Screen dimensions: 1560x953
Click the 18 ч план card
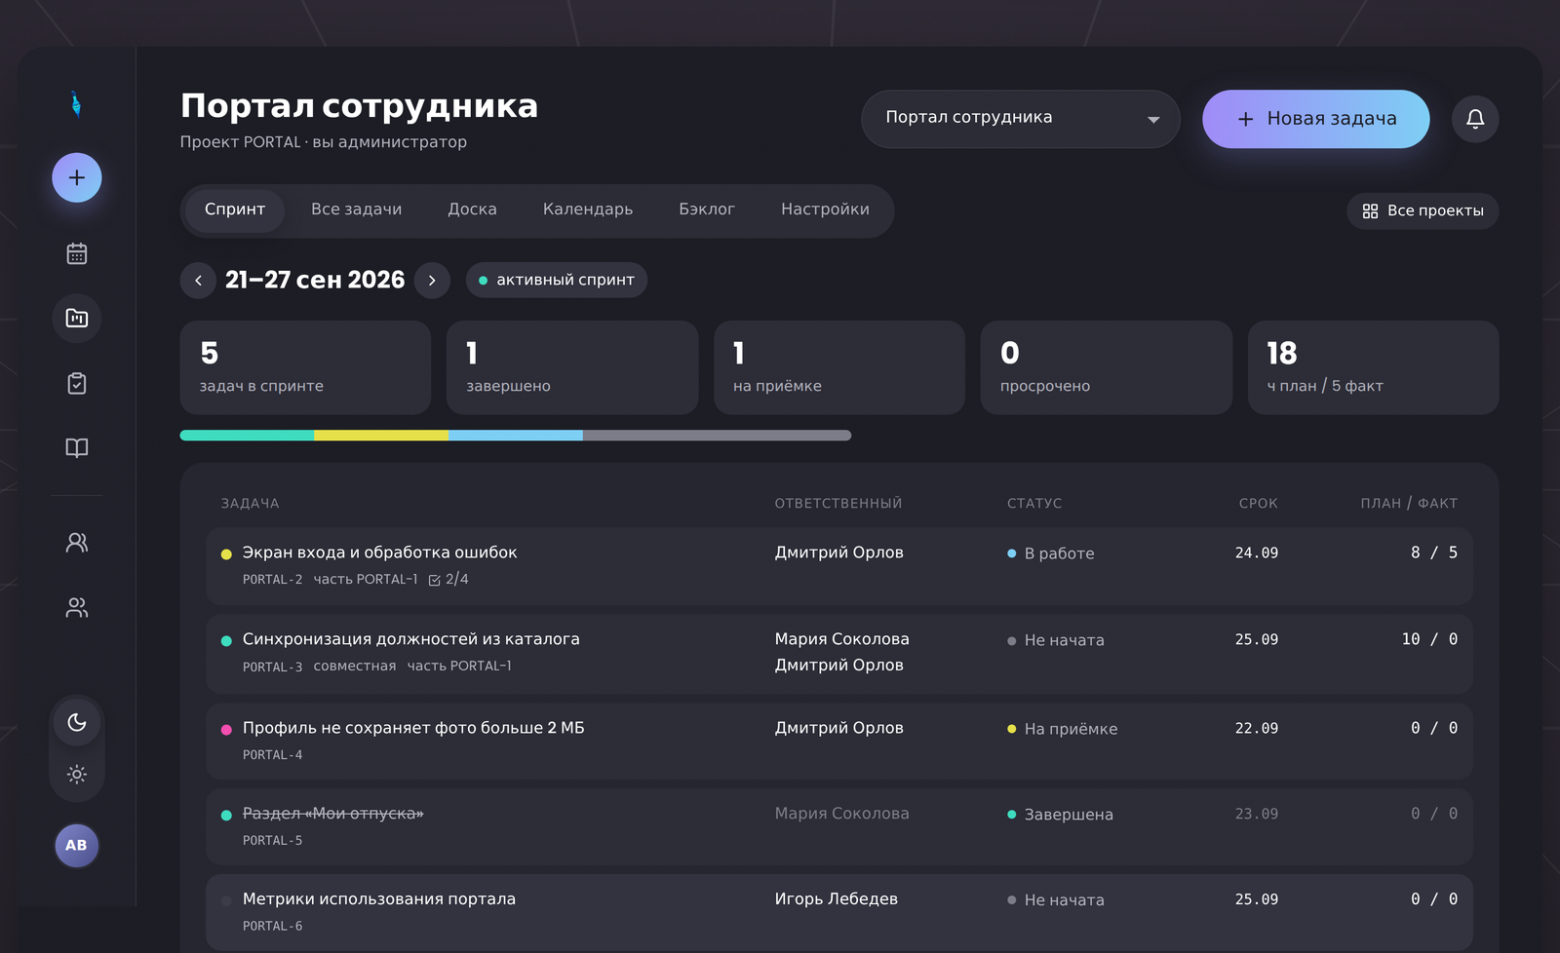[x=1373, y=367]
